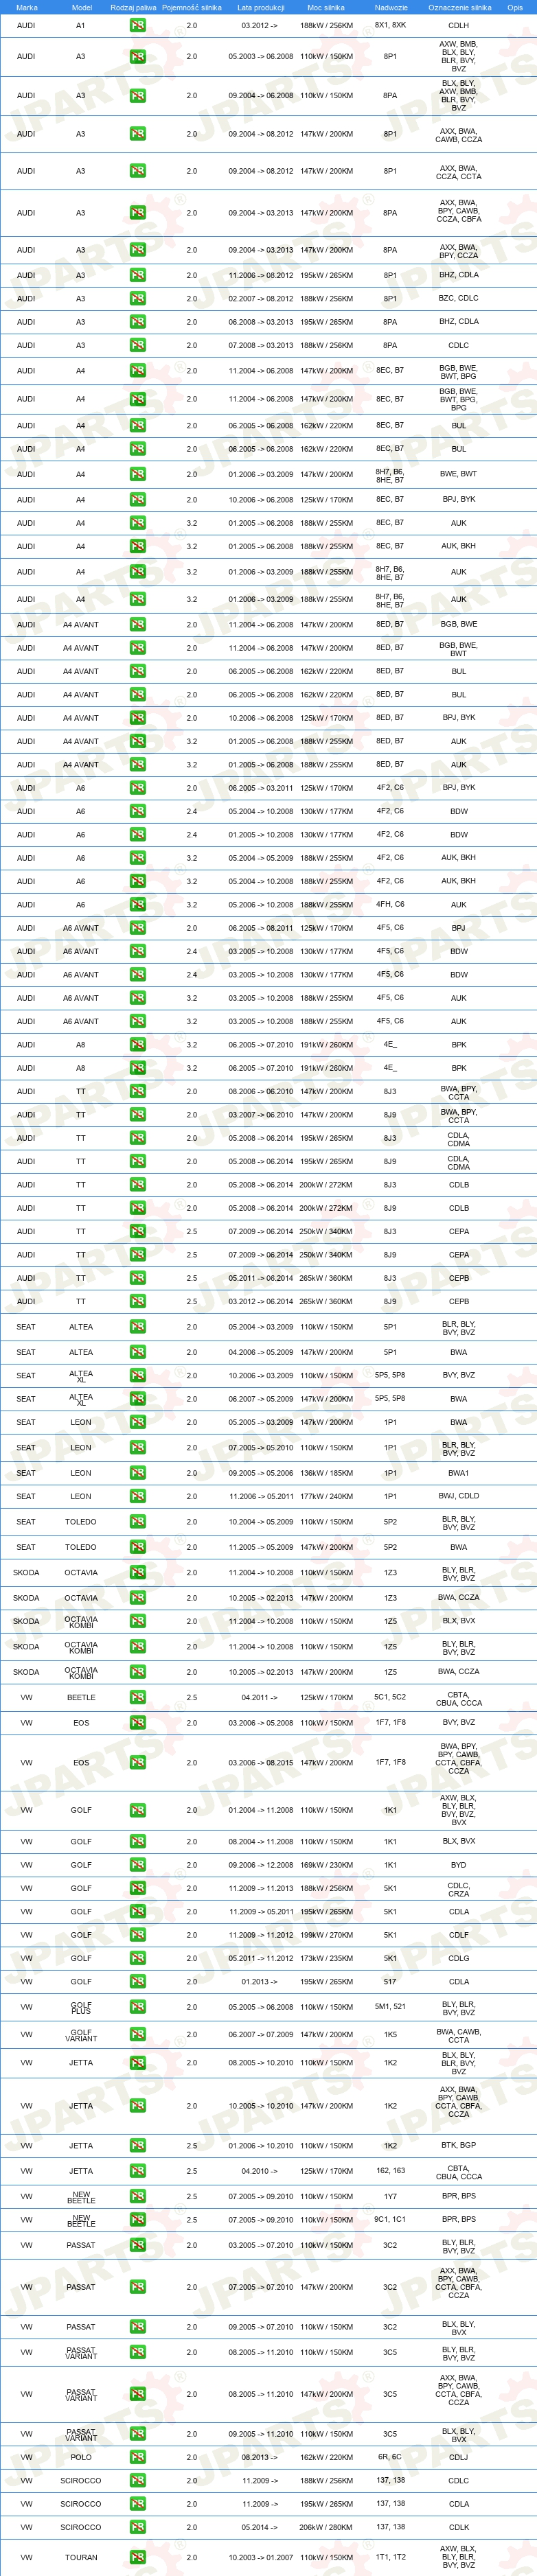Click the POLO model cell
Viewport: 537px width, 2576px height.
click(x=81, y=2457)
